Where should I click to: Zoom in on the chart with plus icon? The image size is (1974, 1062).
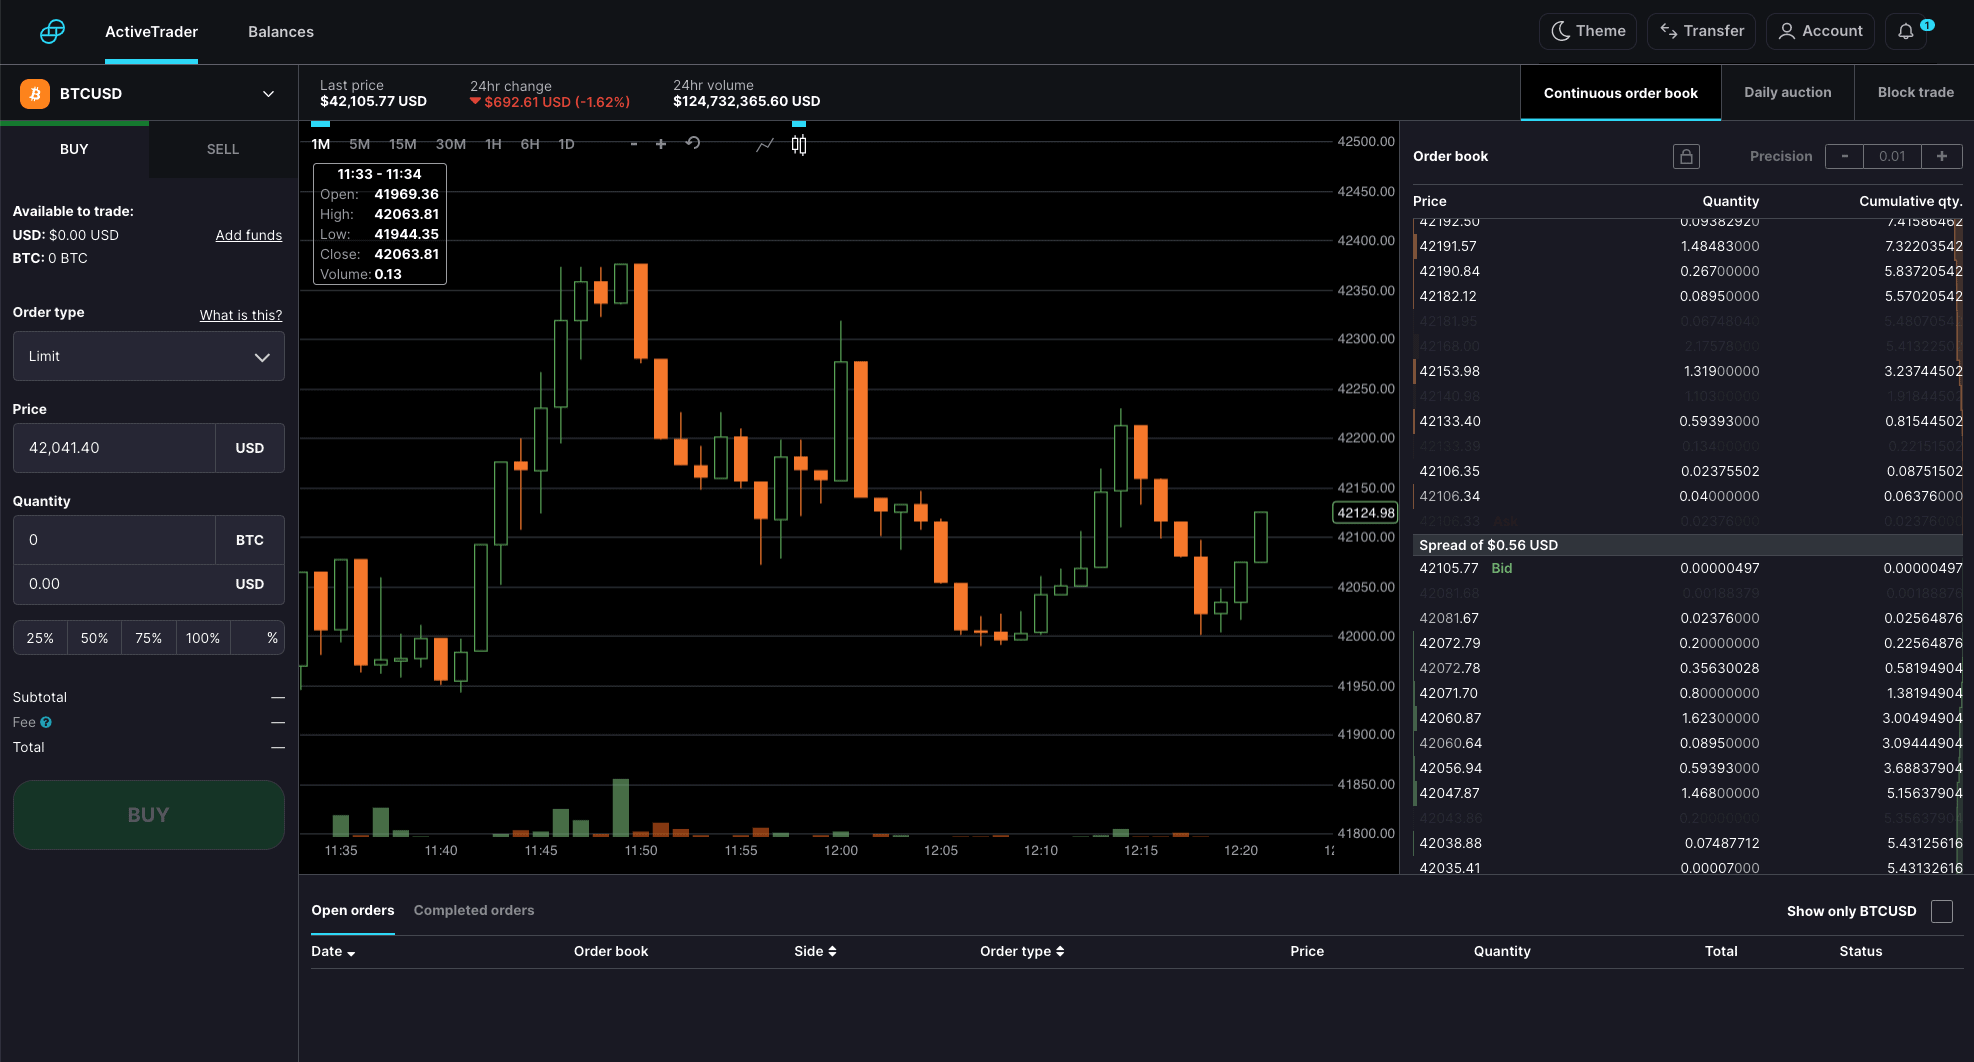click(660, 144)
